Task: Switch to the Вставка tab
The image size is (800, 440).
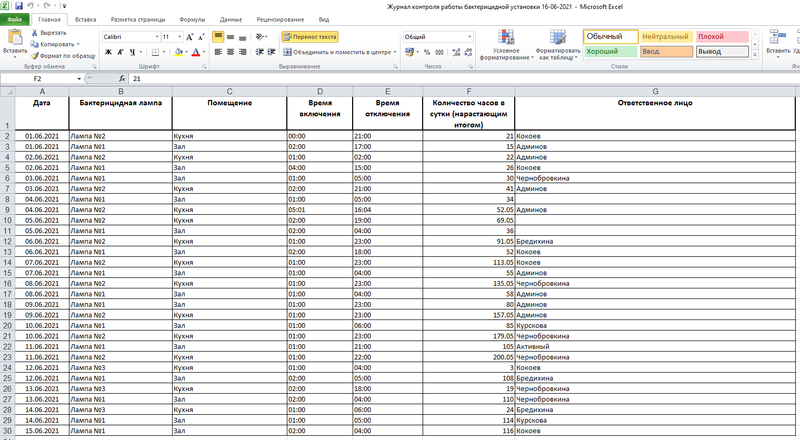Action: (x=85, y=19)
